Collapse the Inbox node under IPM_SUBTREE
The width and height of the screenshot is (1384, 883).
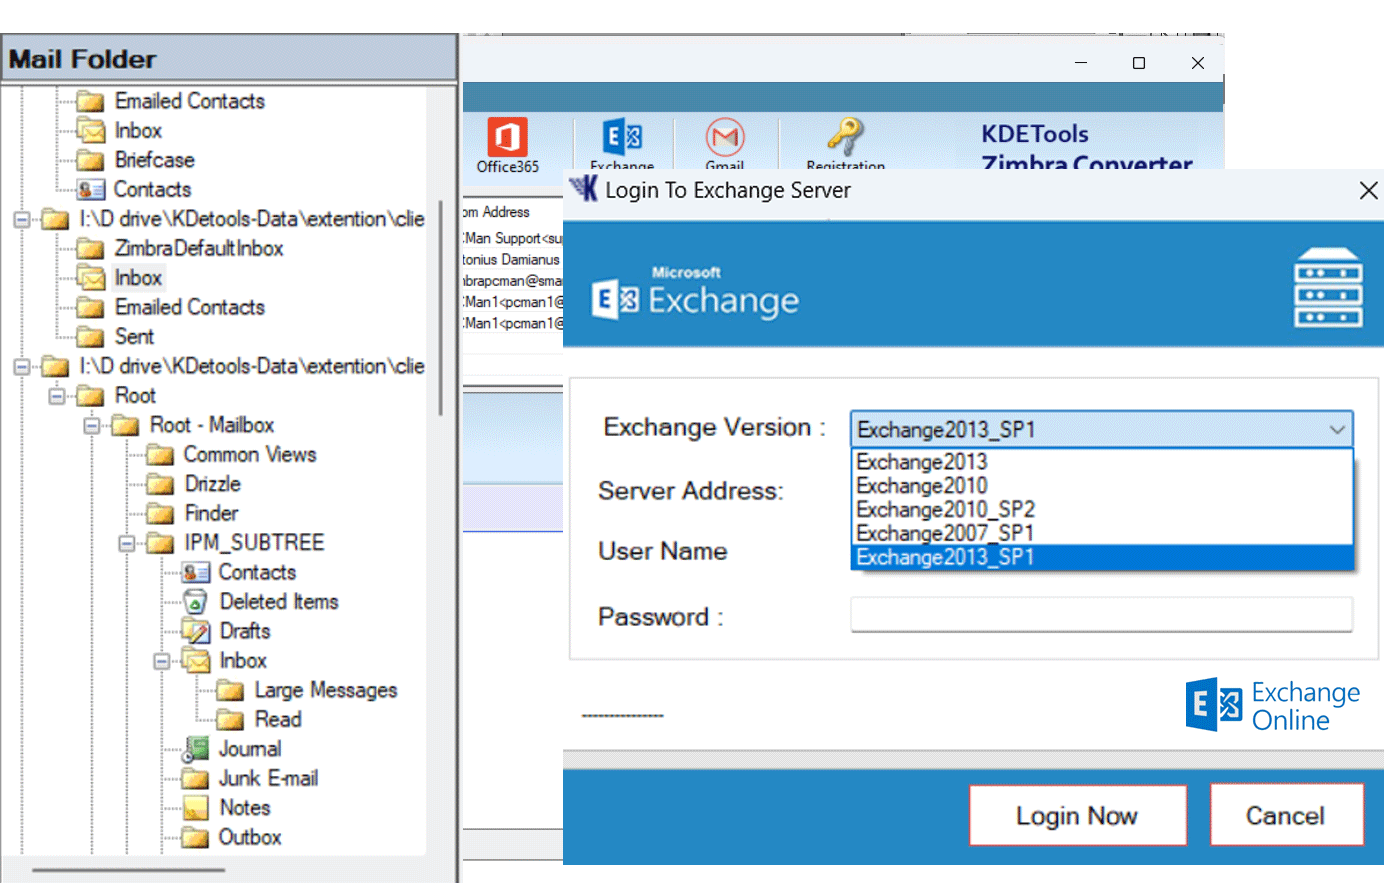click(x=162, y=662)
